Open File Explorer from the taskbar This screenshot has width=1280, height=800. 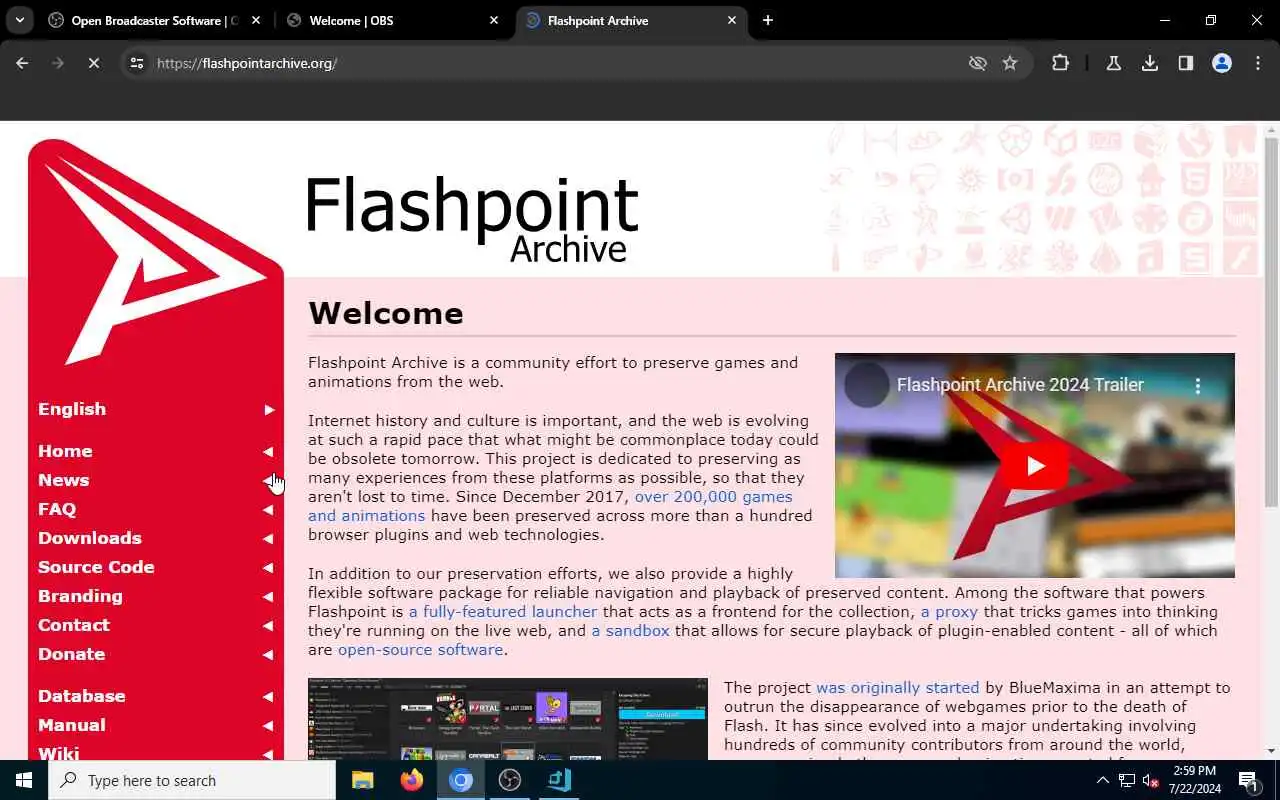point(362,780)
